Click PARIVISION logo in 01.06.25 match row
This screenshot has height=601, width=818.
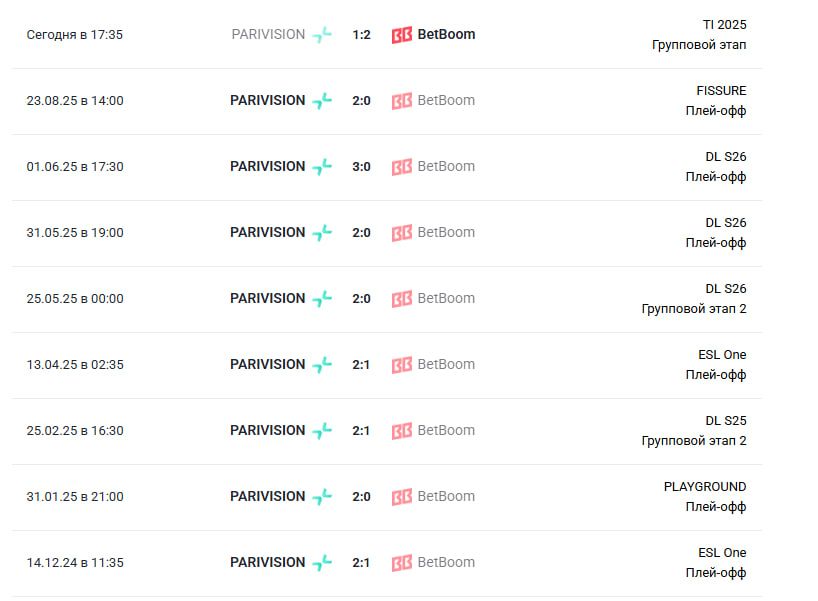[322, 167]
